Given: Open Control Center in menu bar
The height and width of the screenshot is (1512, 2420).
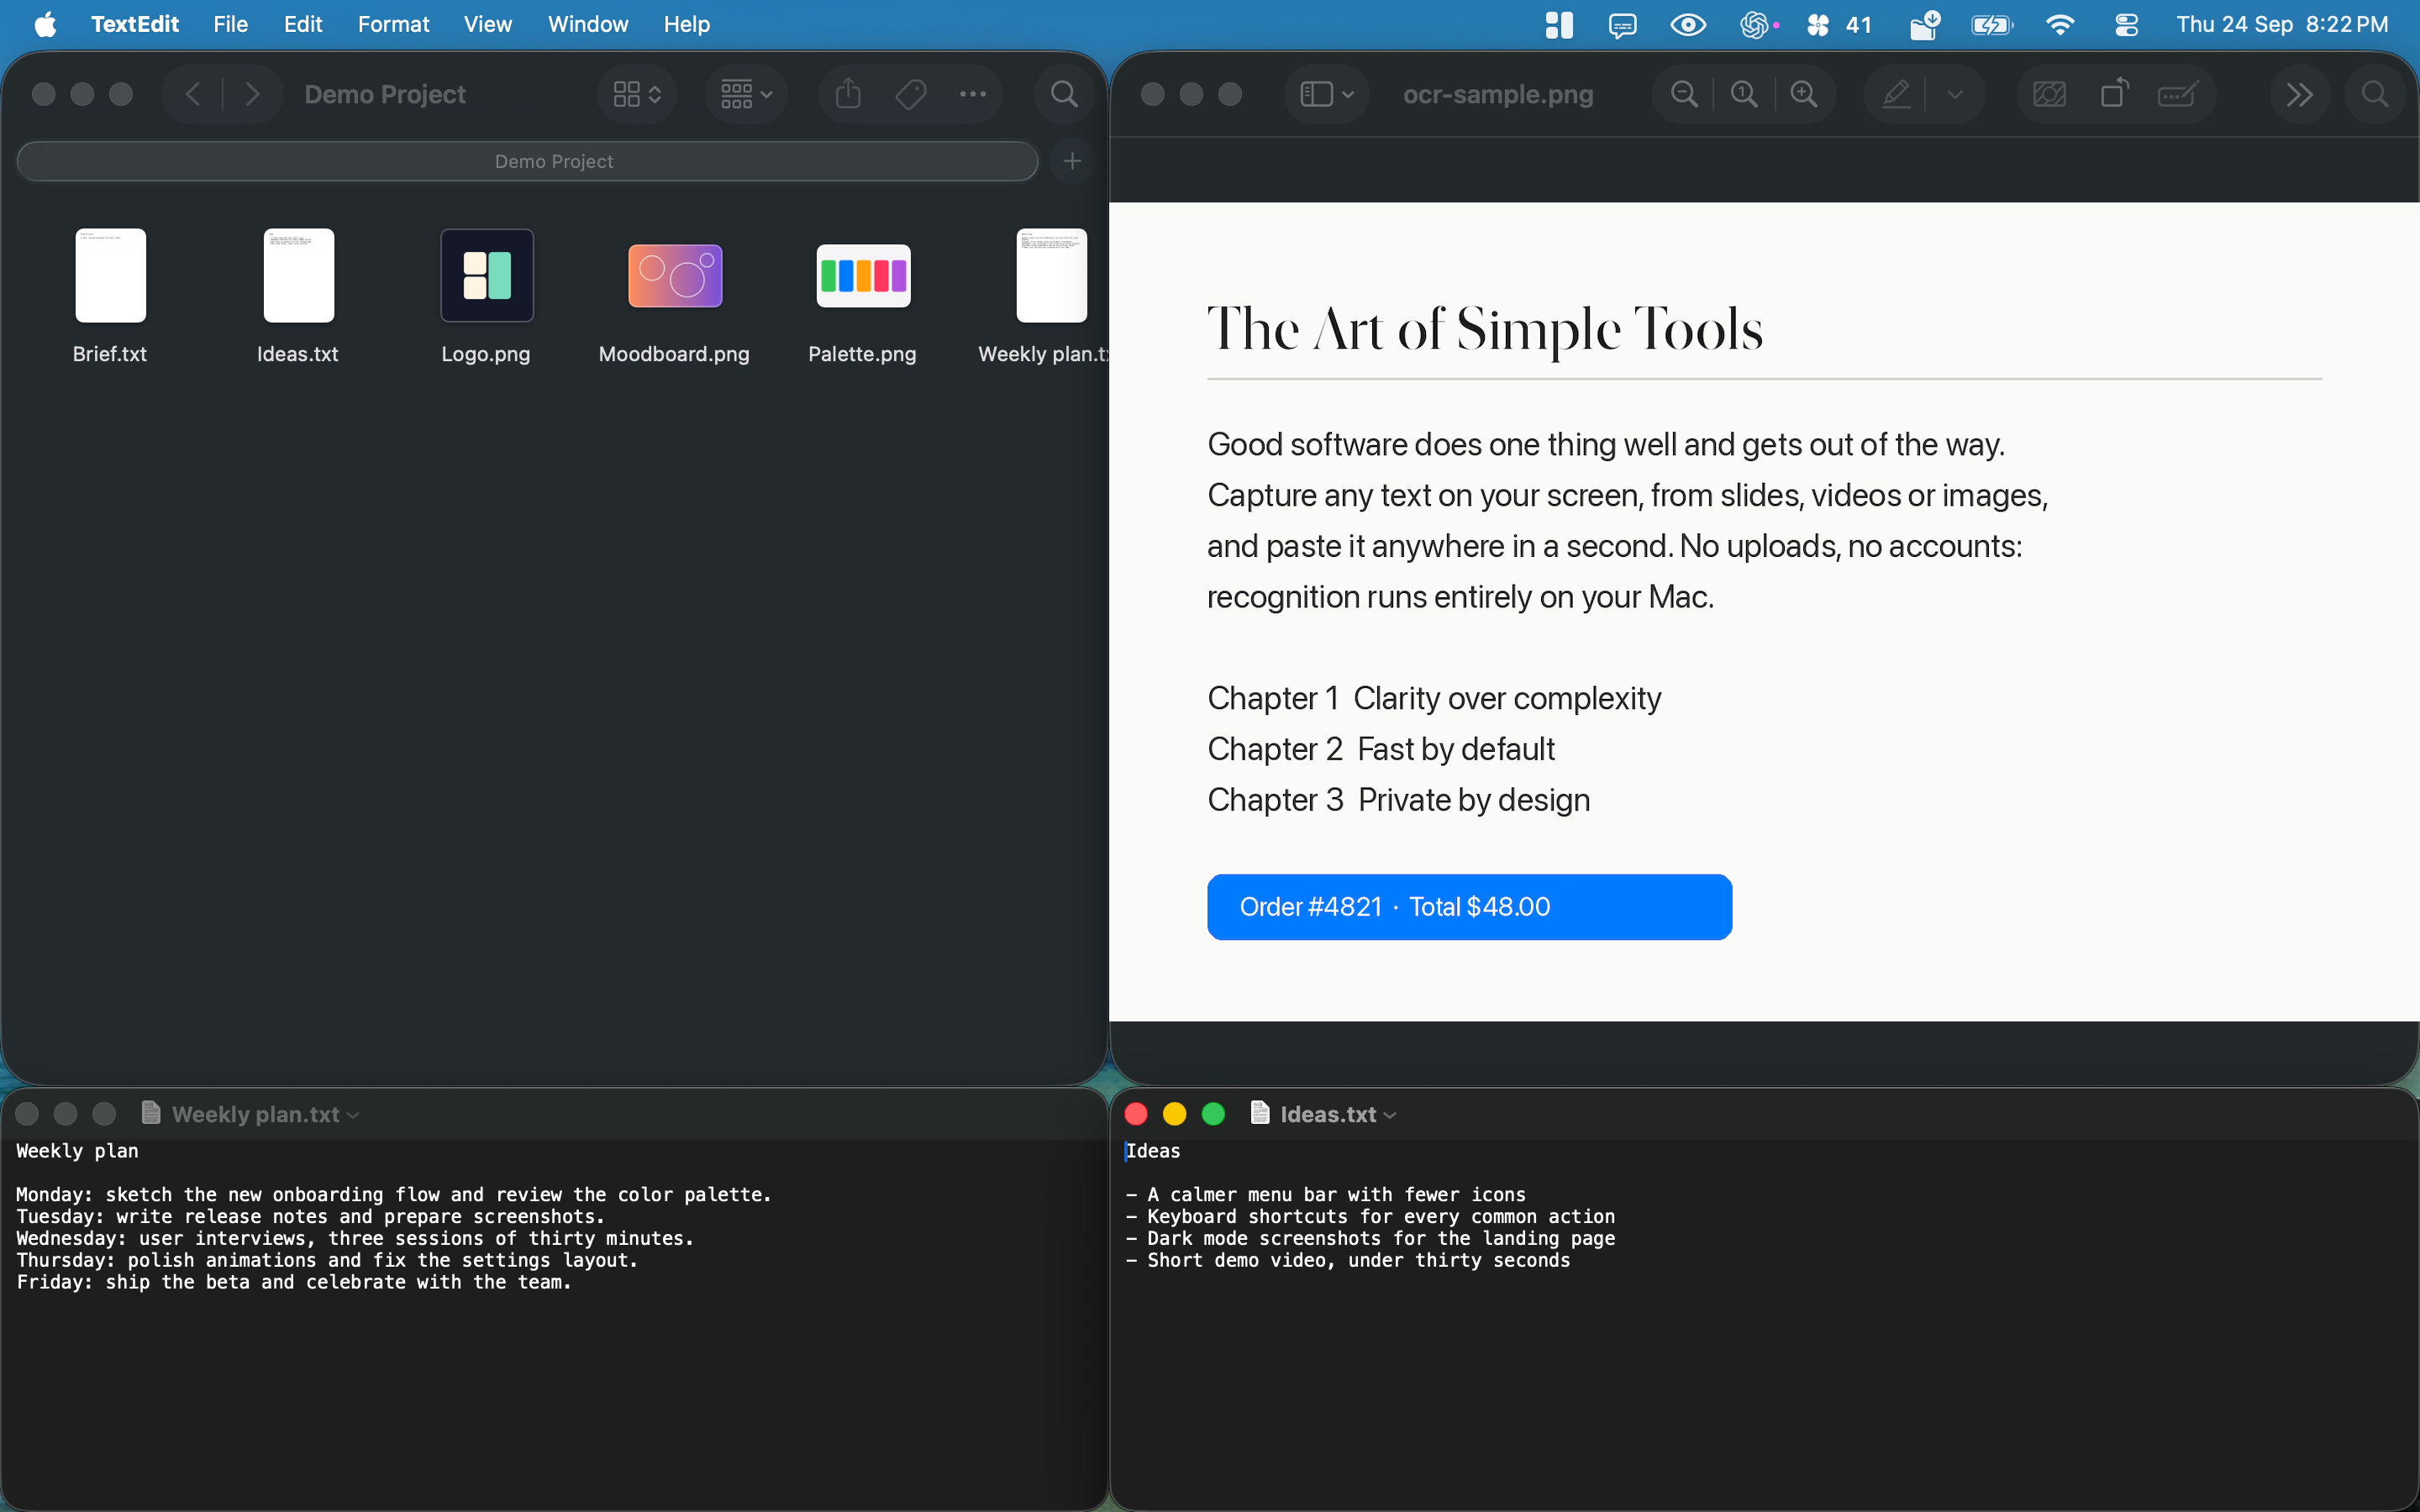Looking at the screenshot, I should [2126, 24].
